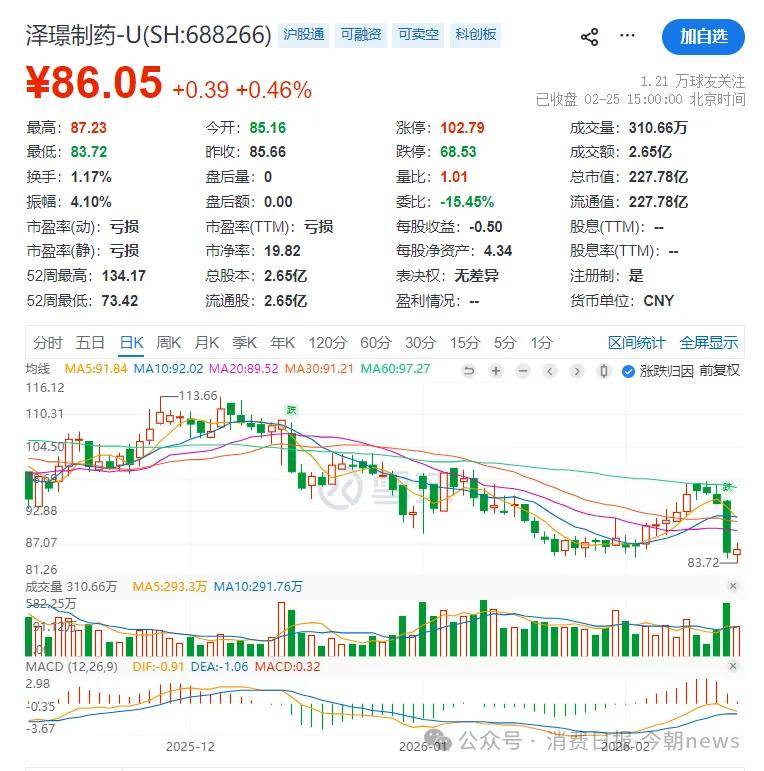764x771 pixels.
Task: Toggle the 涨跌归因 checkbox
Action: tap(628, 371)
